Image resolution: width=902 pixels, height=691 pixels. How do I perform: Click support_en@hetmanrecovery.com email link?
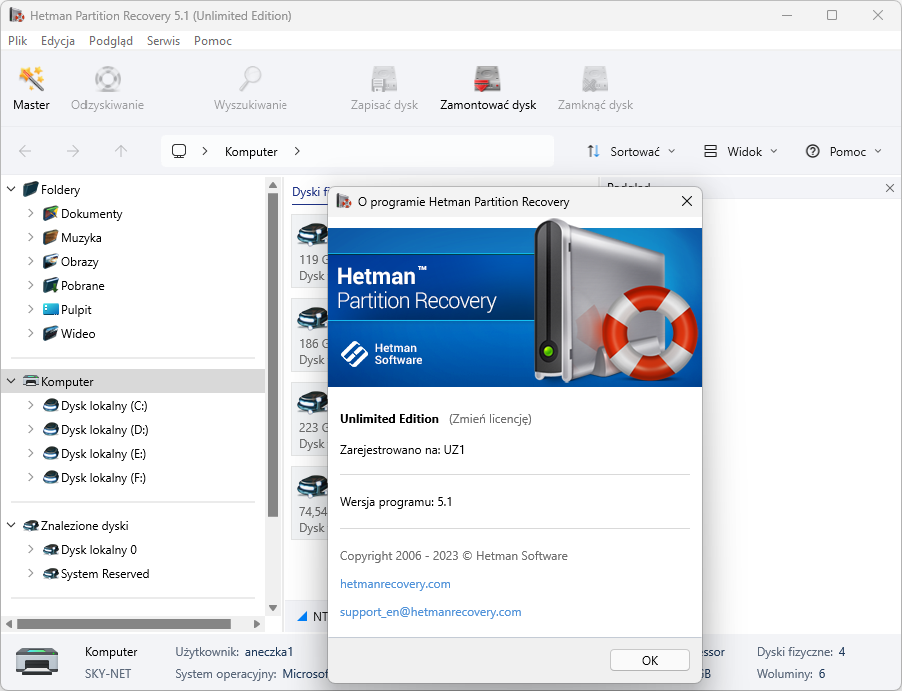(x=430, y=612)
